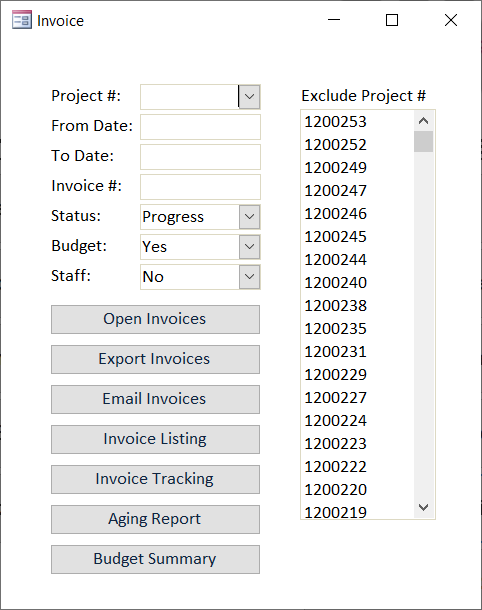Image resolution: width=482 pixels, height=610 pixels.
Task: Expand the Staff combo box arrow
Action: (x=249, y=277)
